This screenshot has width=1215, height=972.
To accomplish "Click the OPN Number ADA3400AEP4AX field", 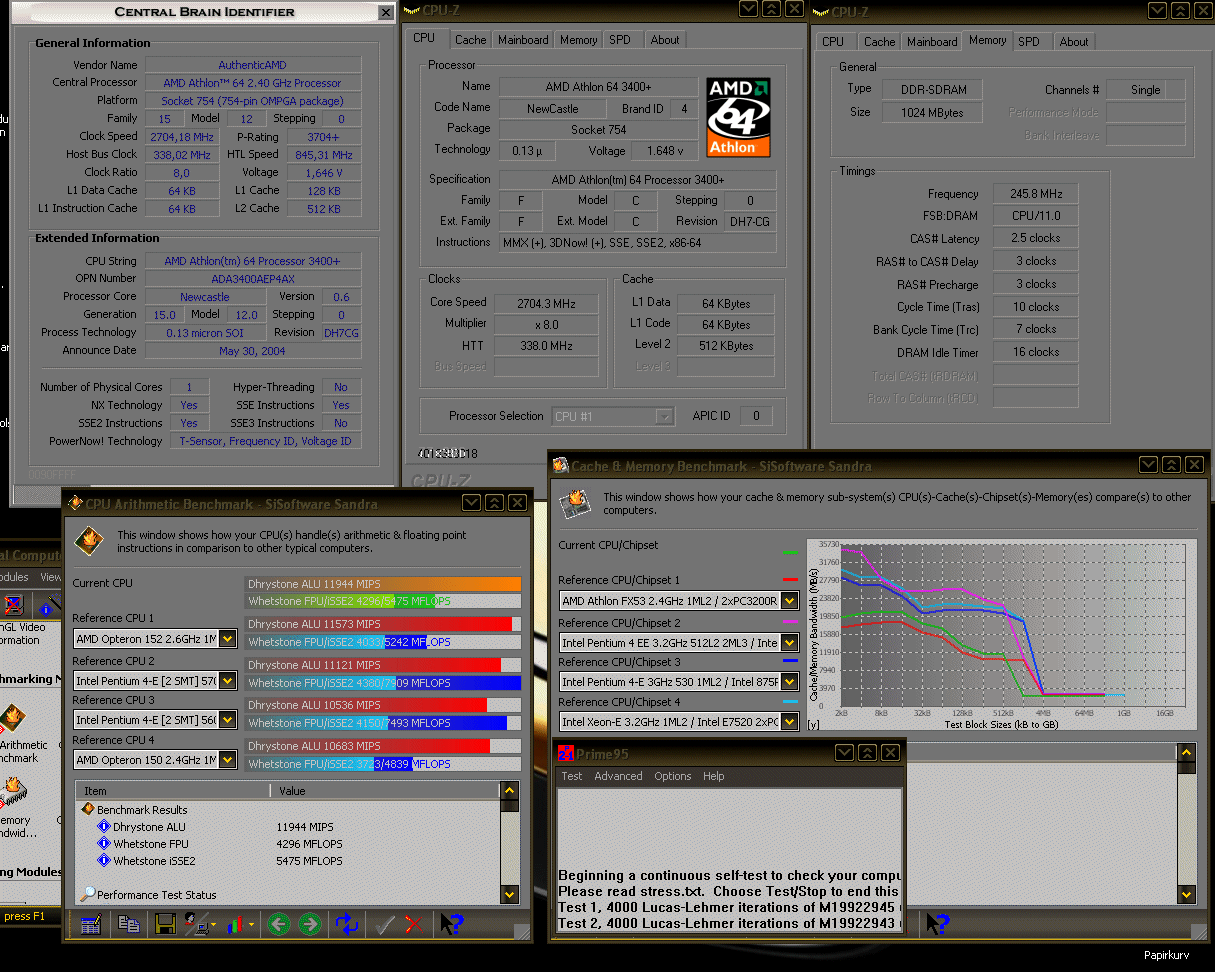I will pos(253,279).
